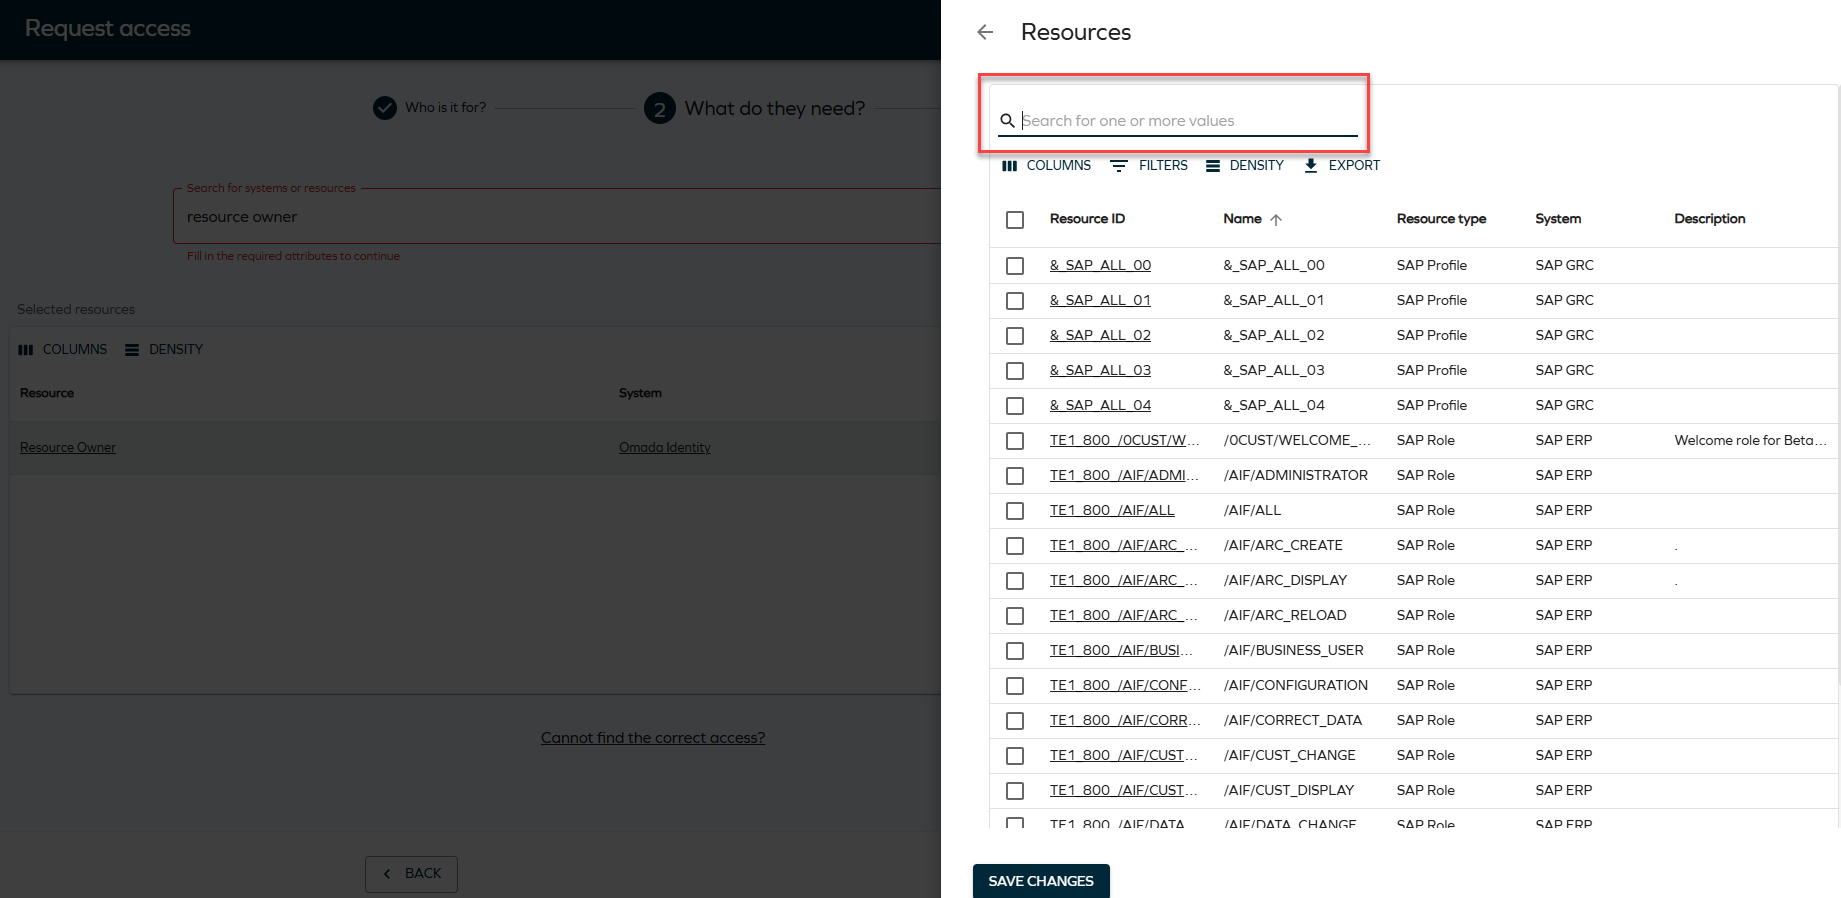Sort by the Name column header
The height and width of the screenshot is (898, 1841).
pos(1242,219)
